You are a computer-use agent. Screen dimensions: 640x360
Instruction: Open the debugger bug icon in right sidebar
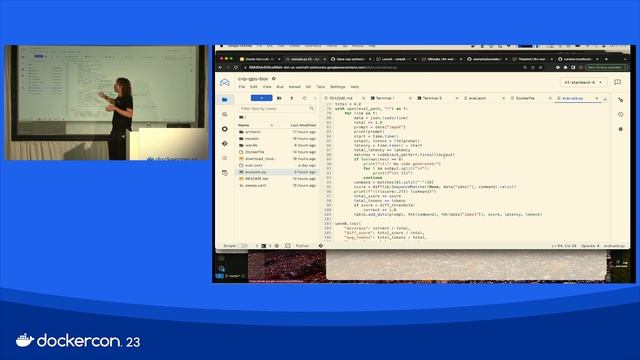pos(620,129)
